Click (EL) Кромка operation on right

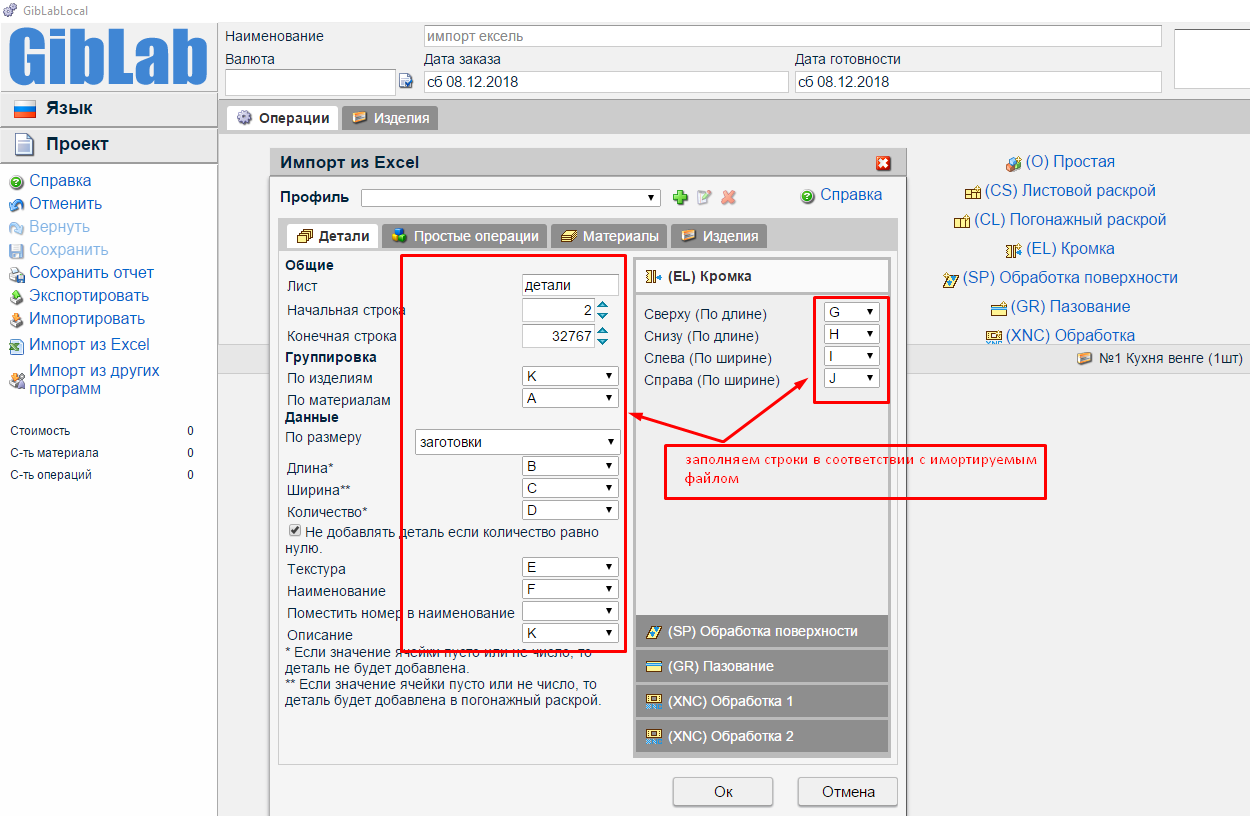point(1070,249)
